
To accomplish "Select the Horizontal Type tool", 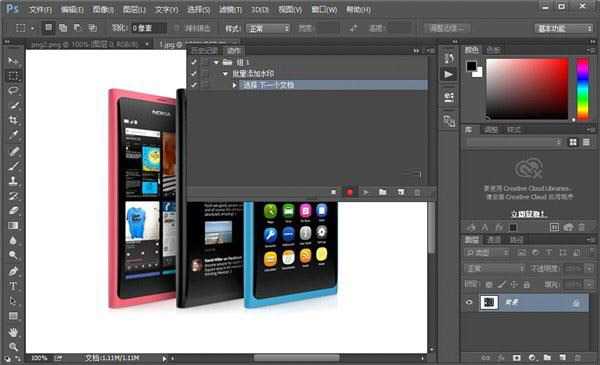I will click(x=13, y=286).
